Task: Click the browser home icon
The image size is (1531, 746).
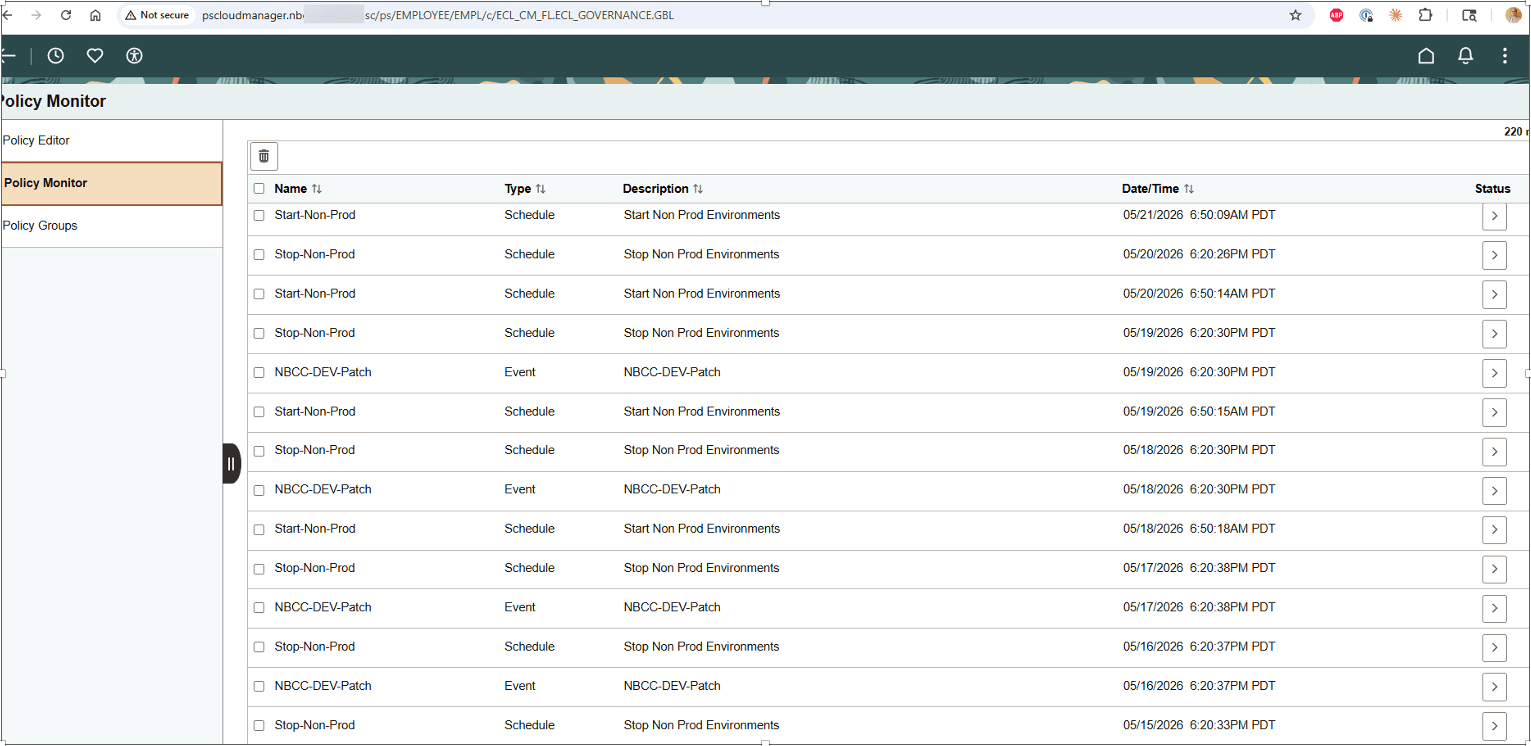Action: click(95, 15)
